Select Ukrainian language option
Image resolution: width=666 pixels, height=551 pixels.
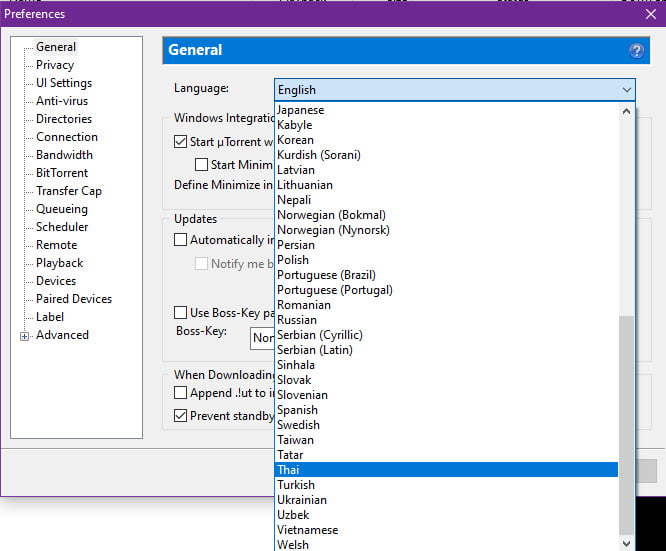(x=446, y=500)
